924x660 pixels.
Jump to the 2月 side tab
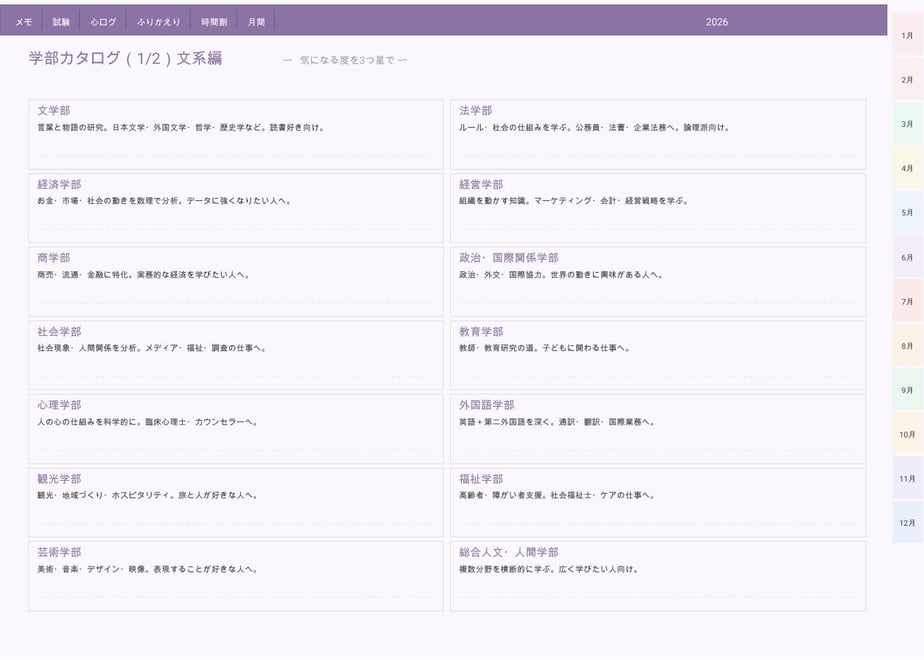907,80
